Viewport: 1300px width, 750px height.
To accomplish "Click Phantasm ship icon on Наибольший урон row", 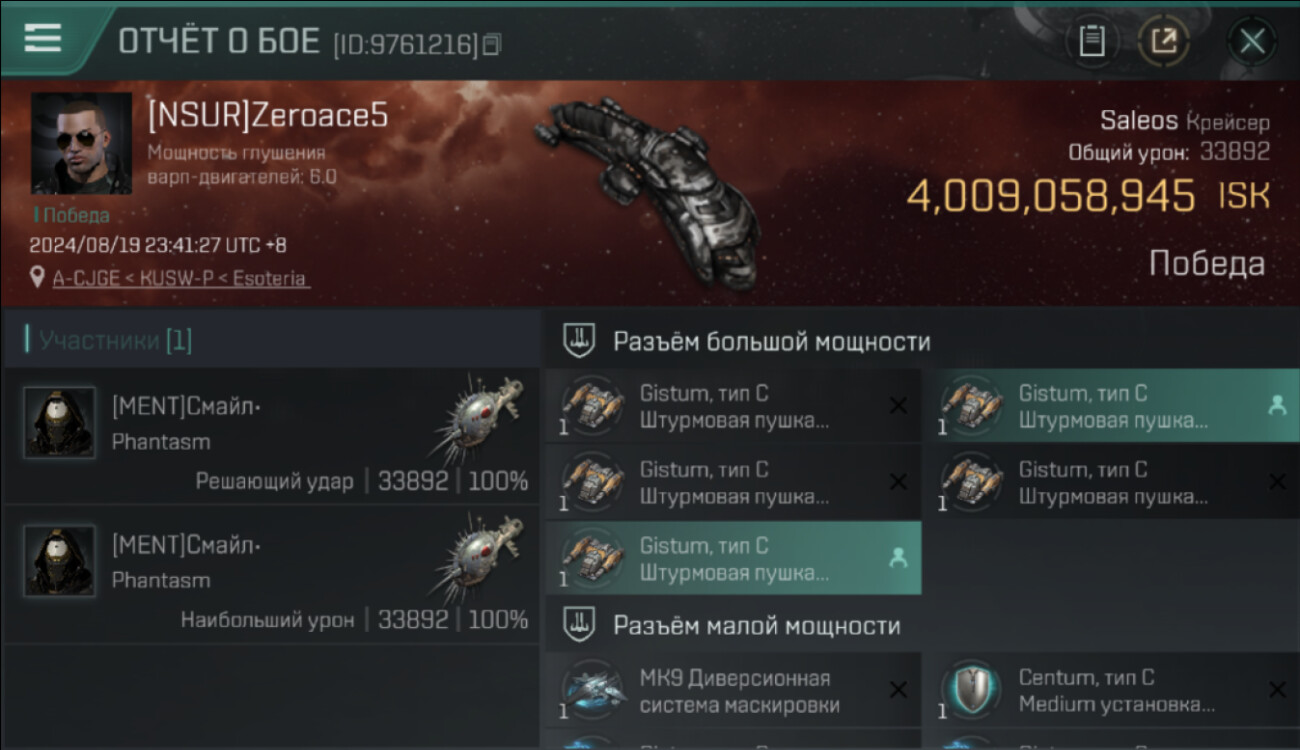I will 478,557.
